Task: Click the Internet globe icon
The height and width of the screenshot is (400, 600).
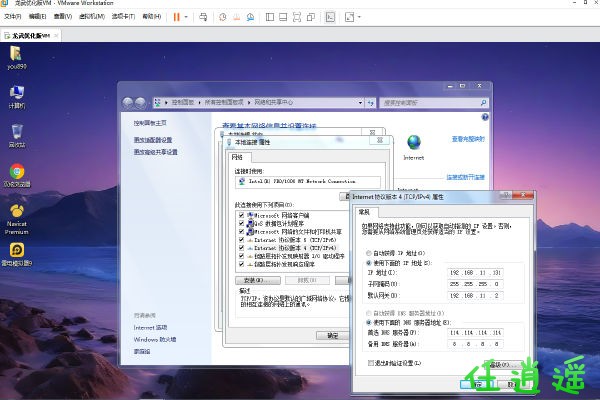Action: coord(414,142)
